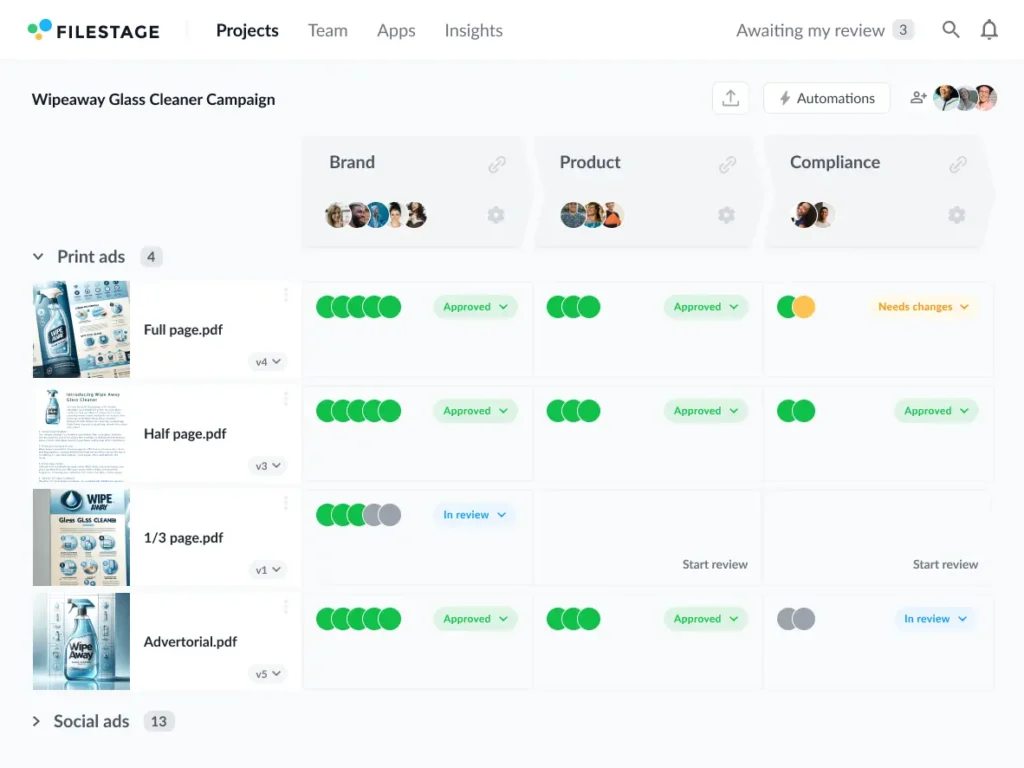Image resolution: width=1024 pixels, height=768 pixels.
Task: Open Product reviewer group settings gear
Action: pyautogui.click(x=726, y=215)
